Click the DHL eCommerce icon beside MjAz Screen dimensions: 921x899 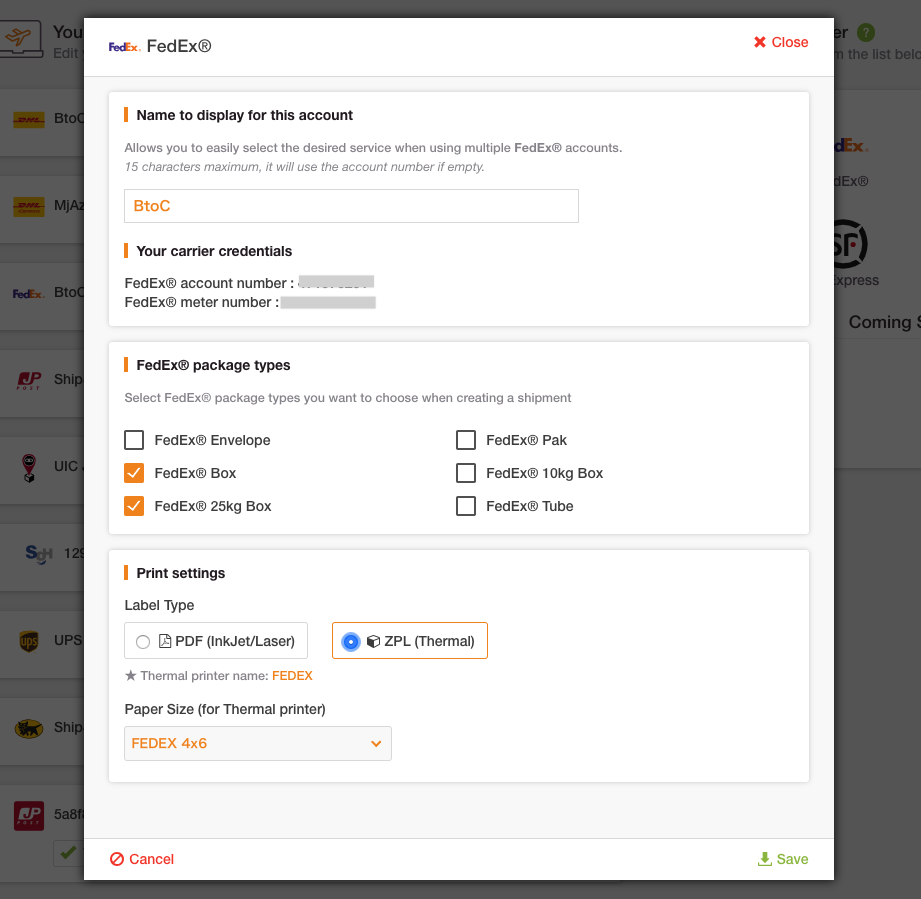(29, 206)
